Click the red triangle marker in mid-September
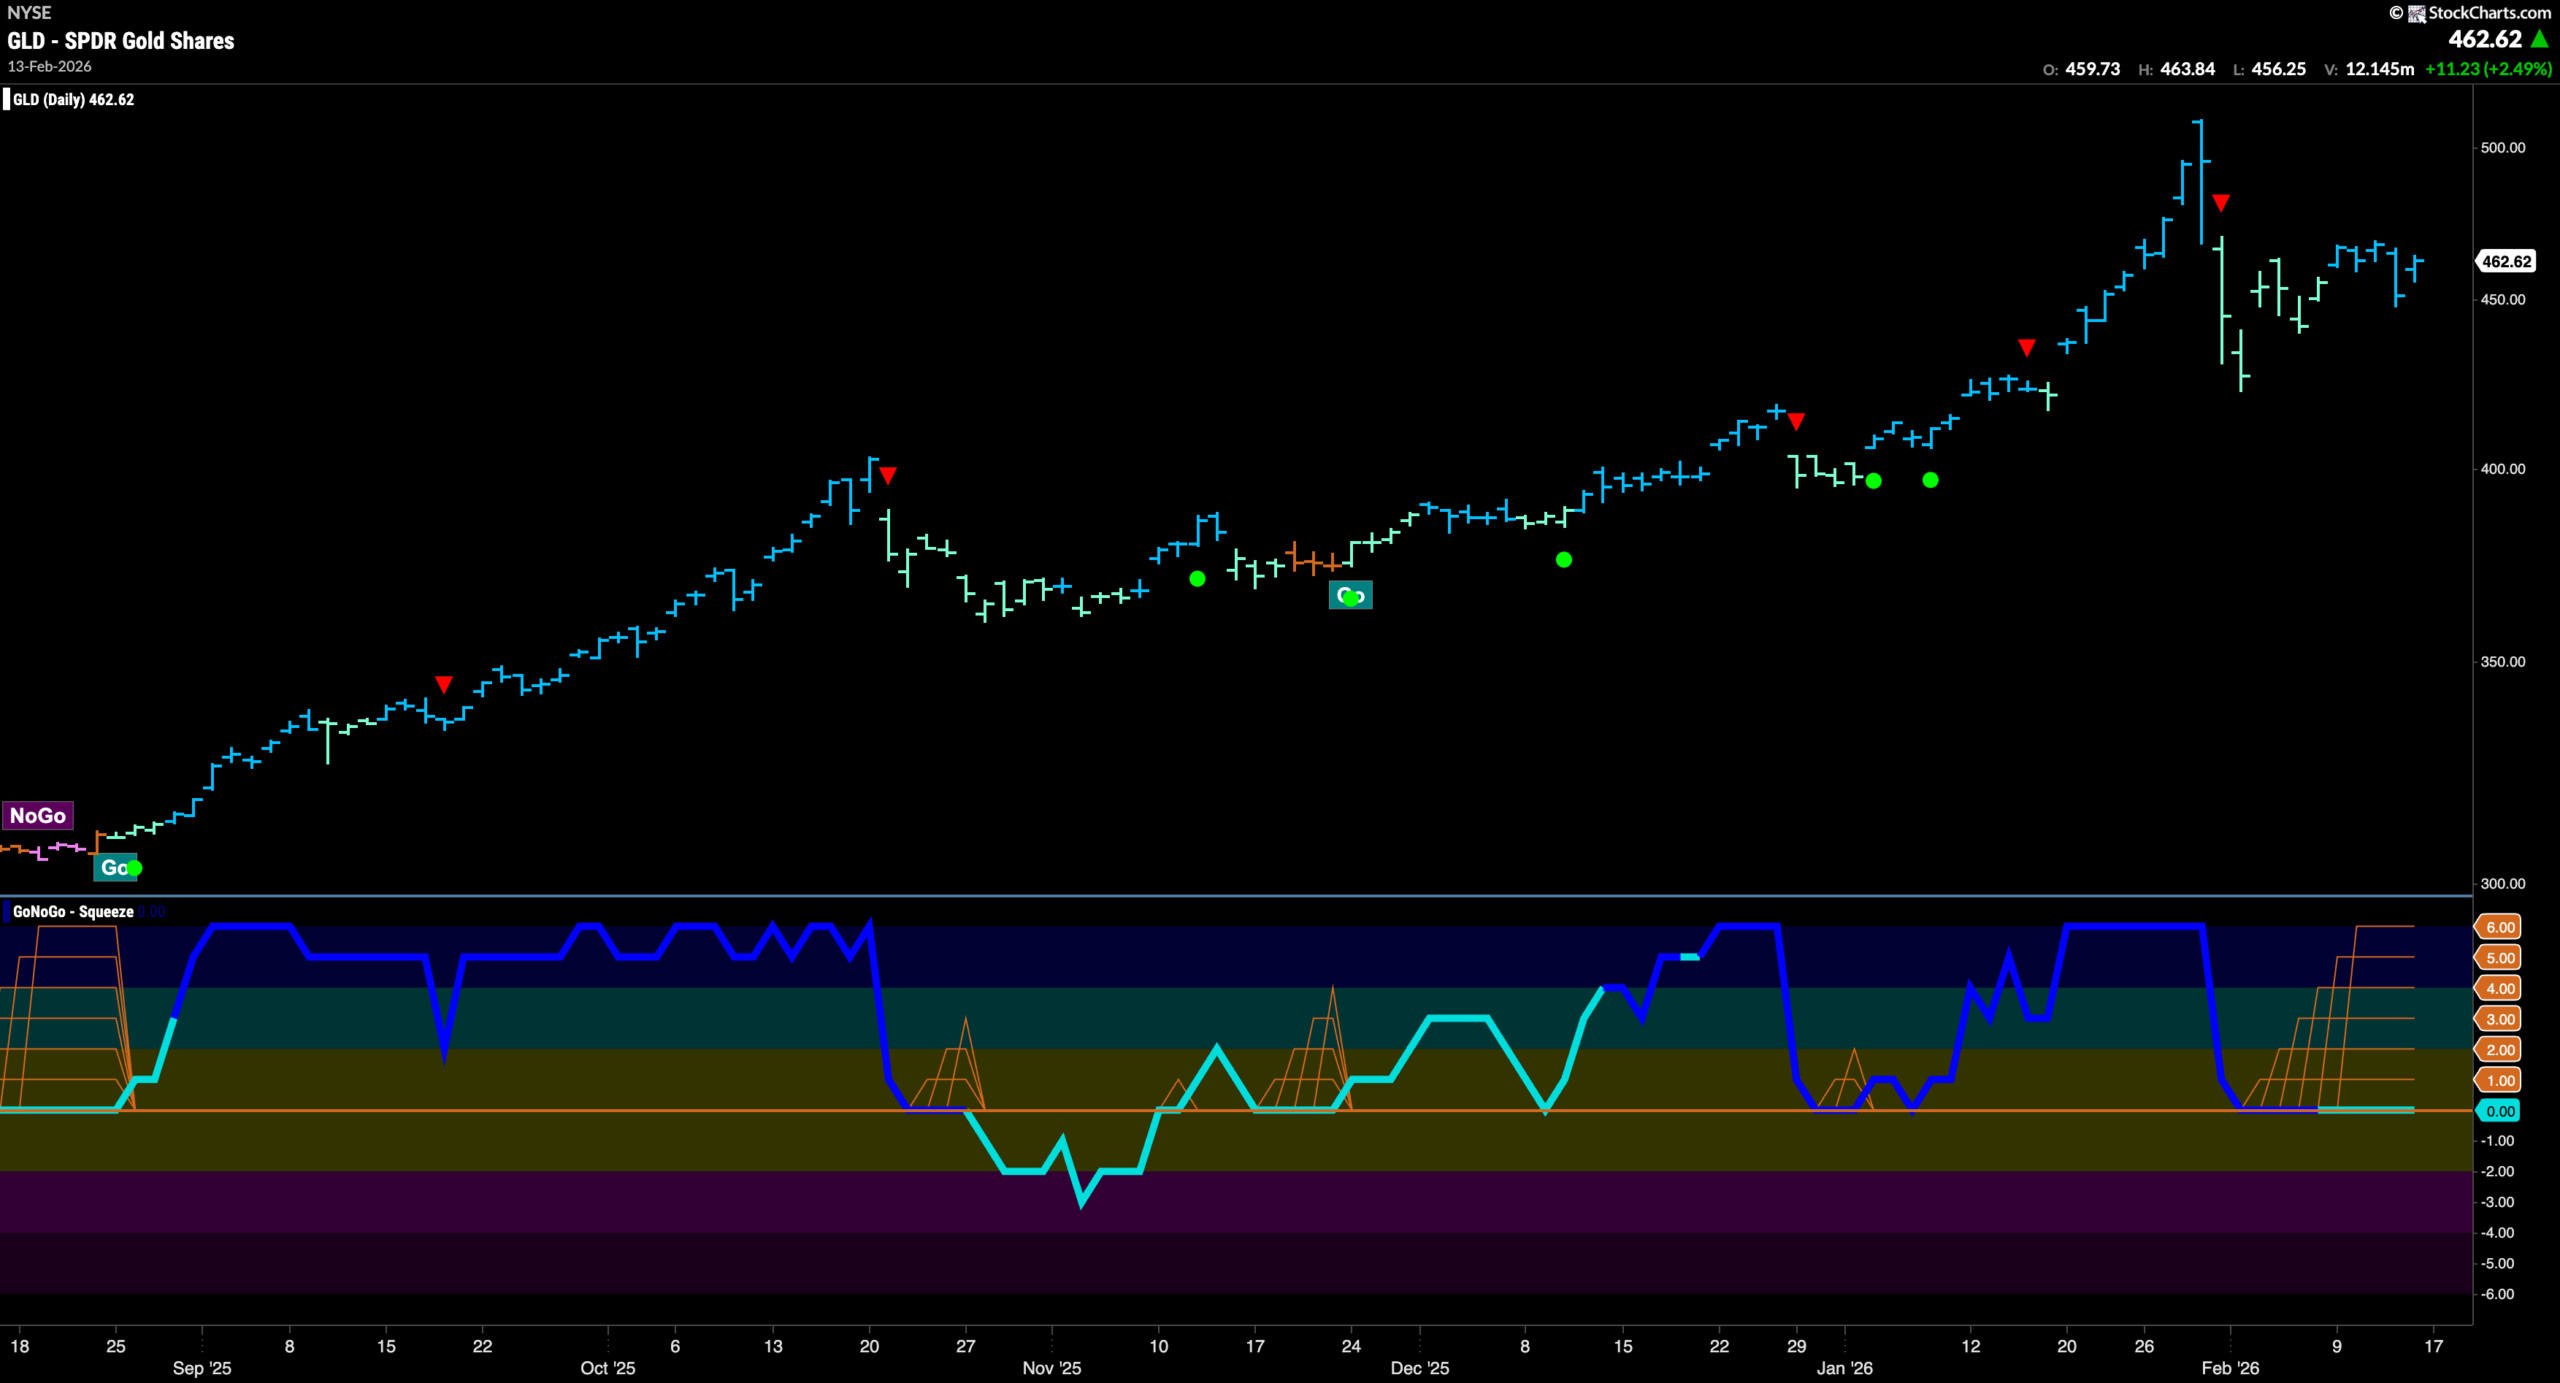The height and width of the screenshot is (1383, 2560). (x=444, y=684)
